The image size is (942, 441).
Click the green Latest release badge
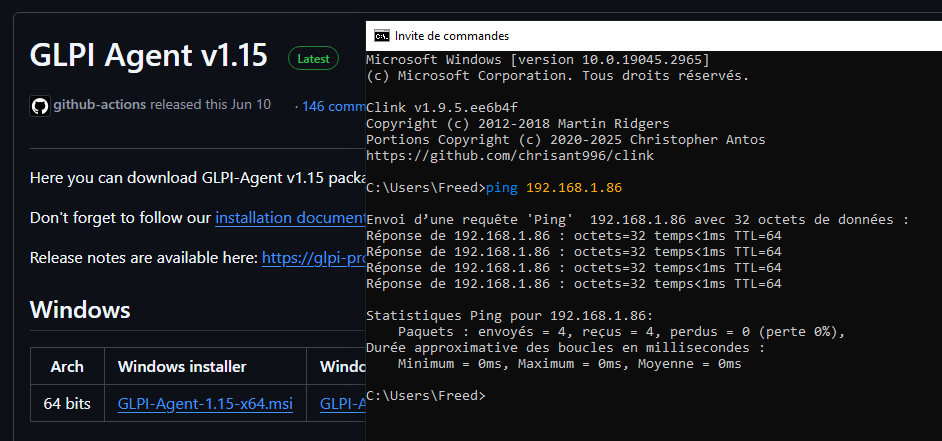pyautogui.click(x=313, y=58)
